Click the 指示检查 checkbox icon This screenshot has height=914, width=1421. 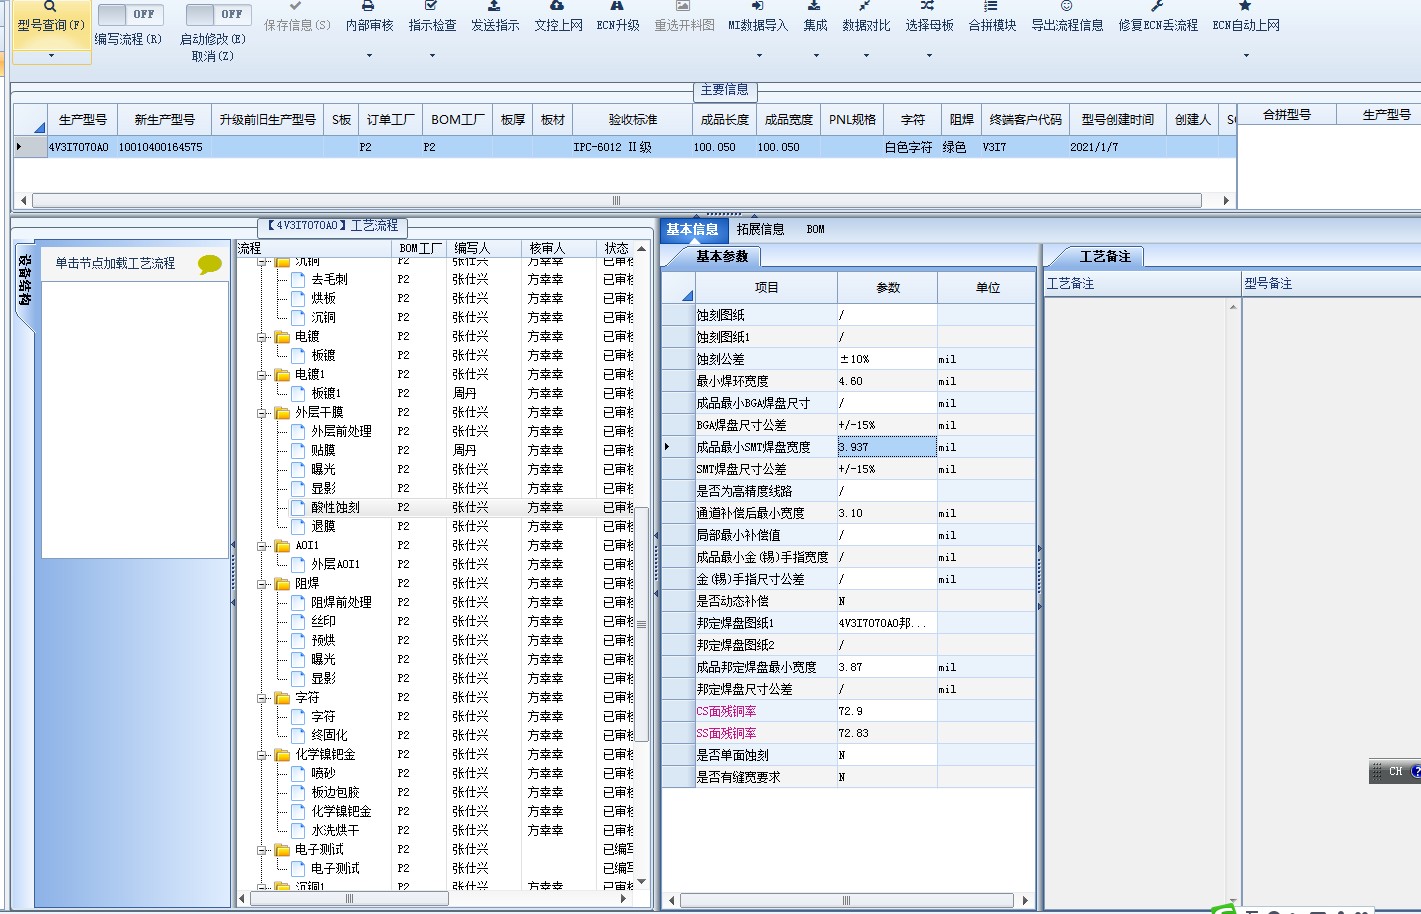click(431, 6)
